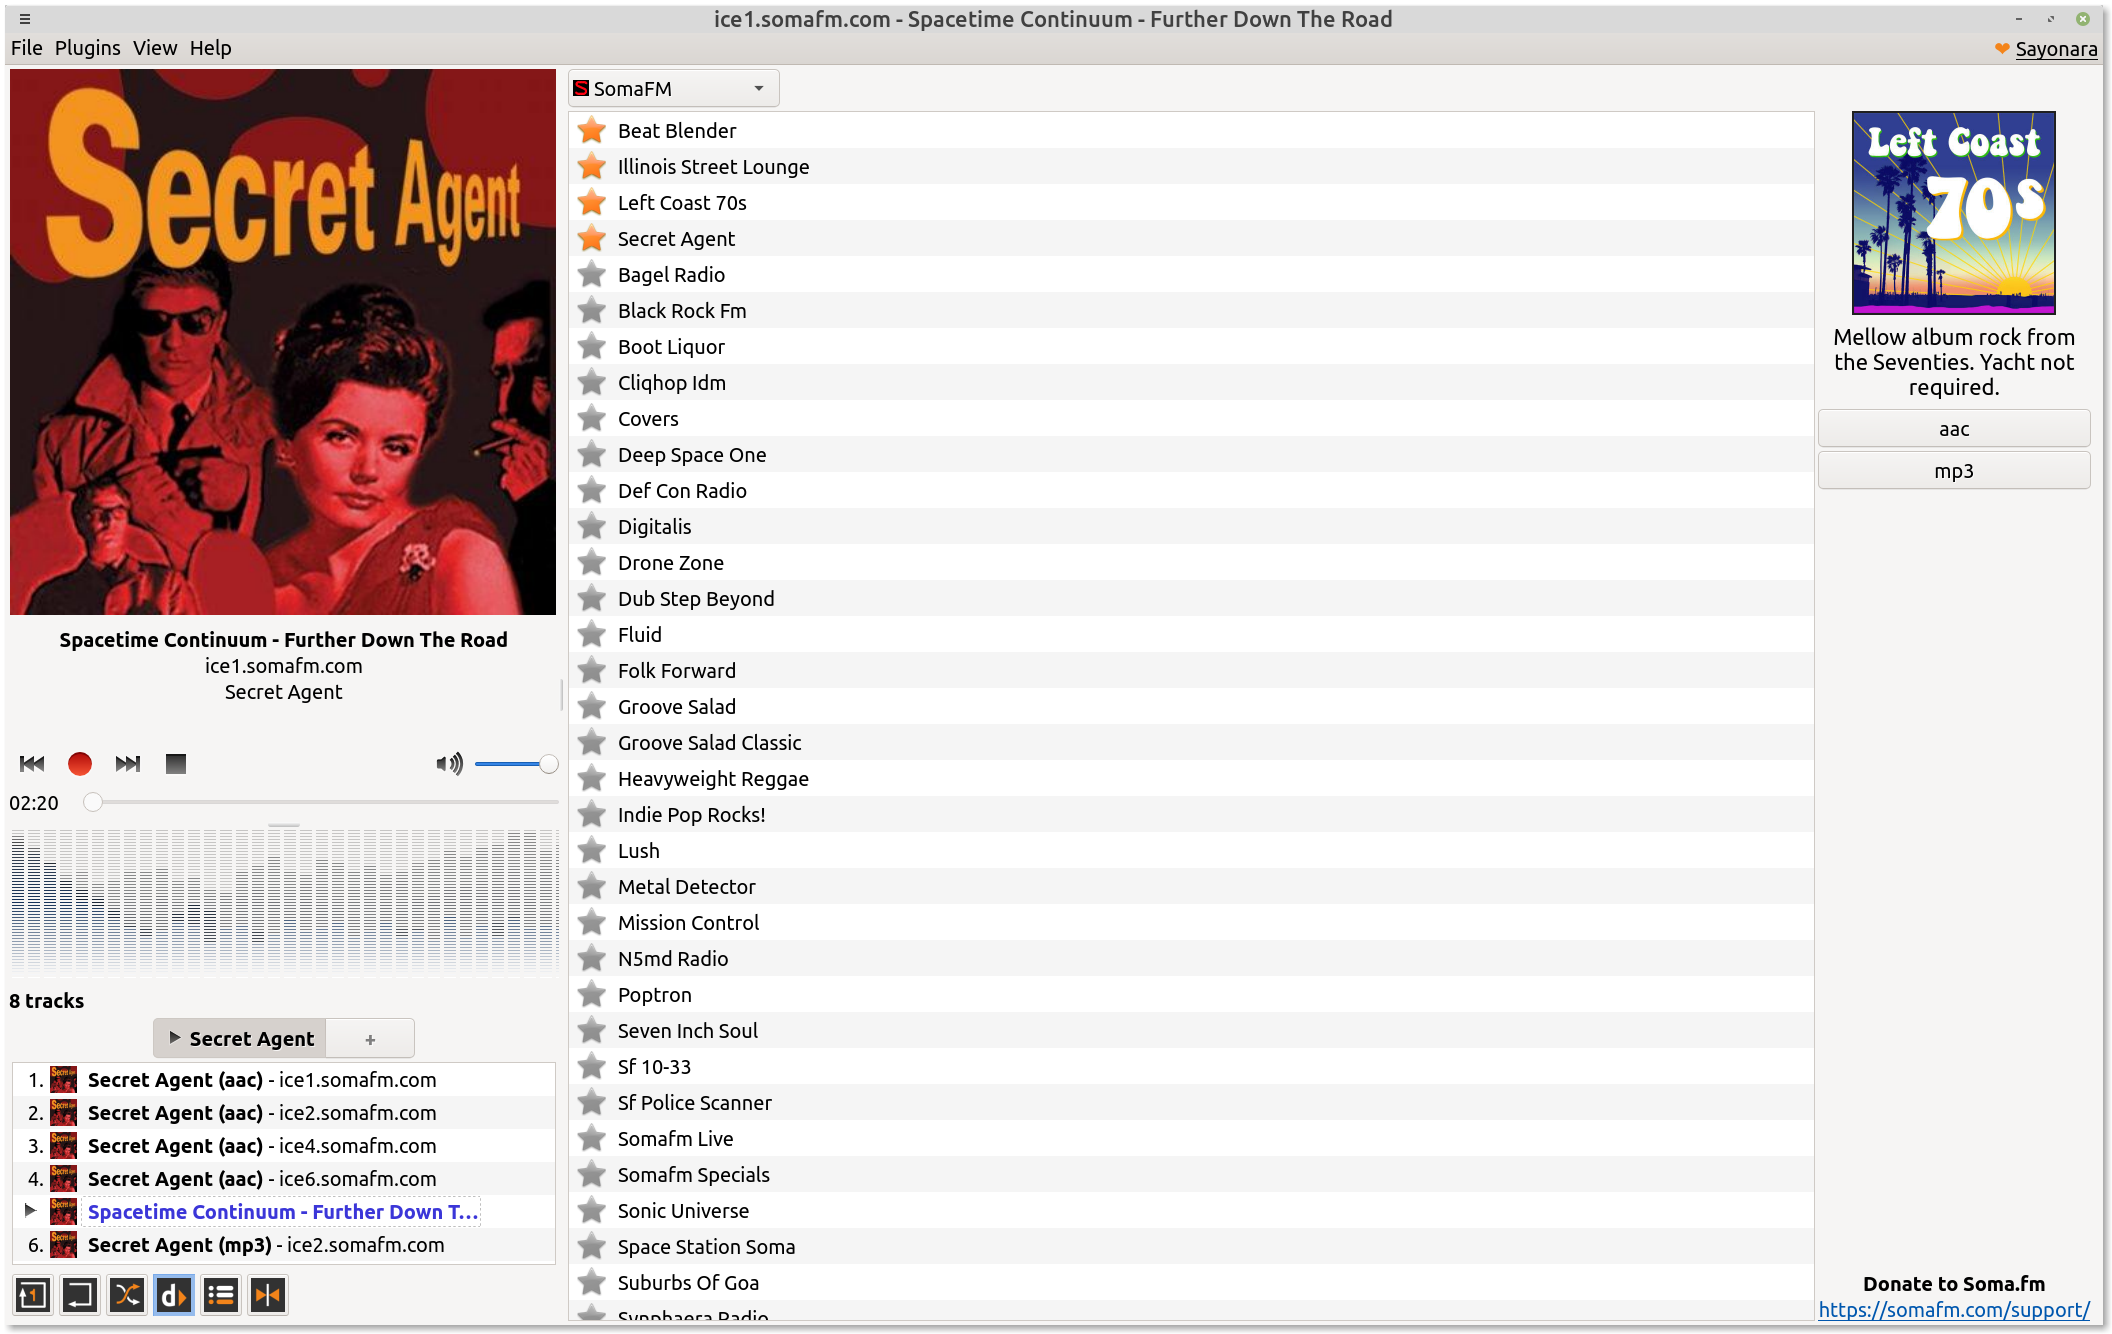Open the Help menu
This screenshot has height=1334, width=2112.
click(211, 48)
